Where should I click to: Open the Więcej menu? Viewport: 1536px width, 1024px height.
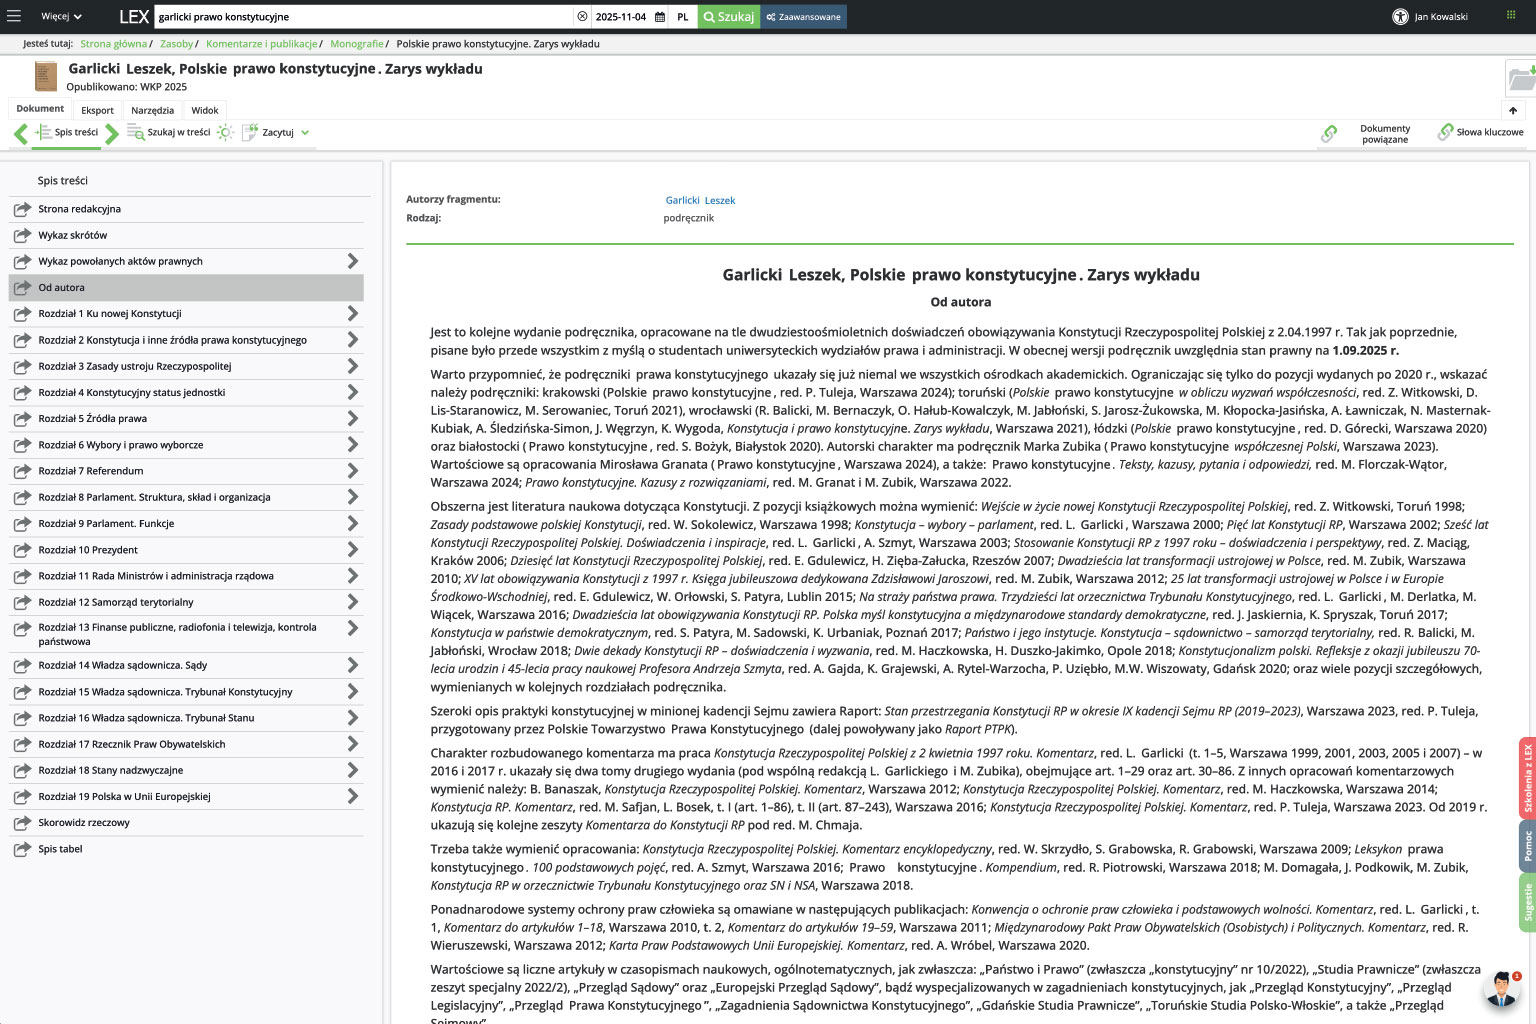pyautogui.click(x=57, y=16)
